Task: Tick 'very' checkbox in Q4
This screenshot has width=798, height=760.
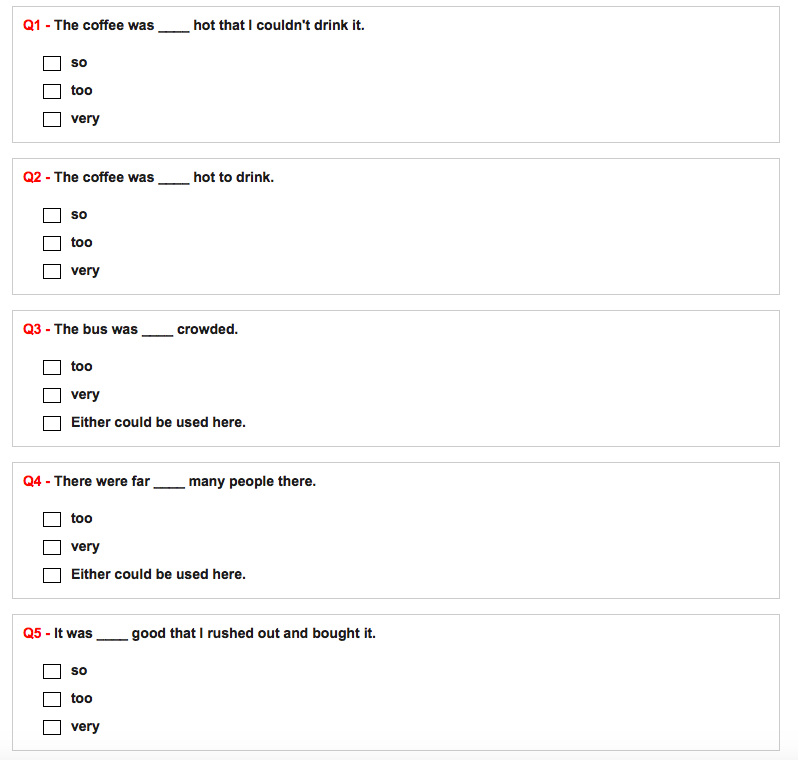Action: (x=52, y=547)
